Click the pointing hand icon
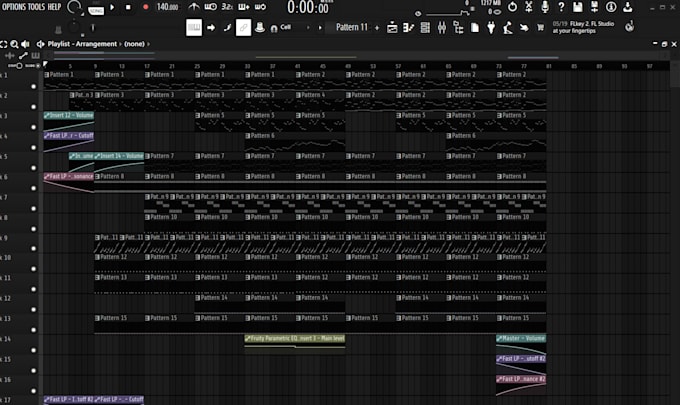 [x=524, y=28]
